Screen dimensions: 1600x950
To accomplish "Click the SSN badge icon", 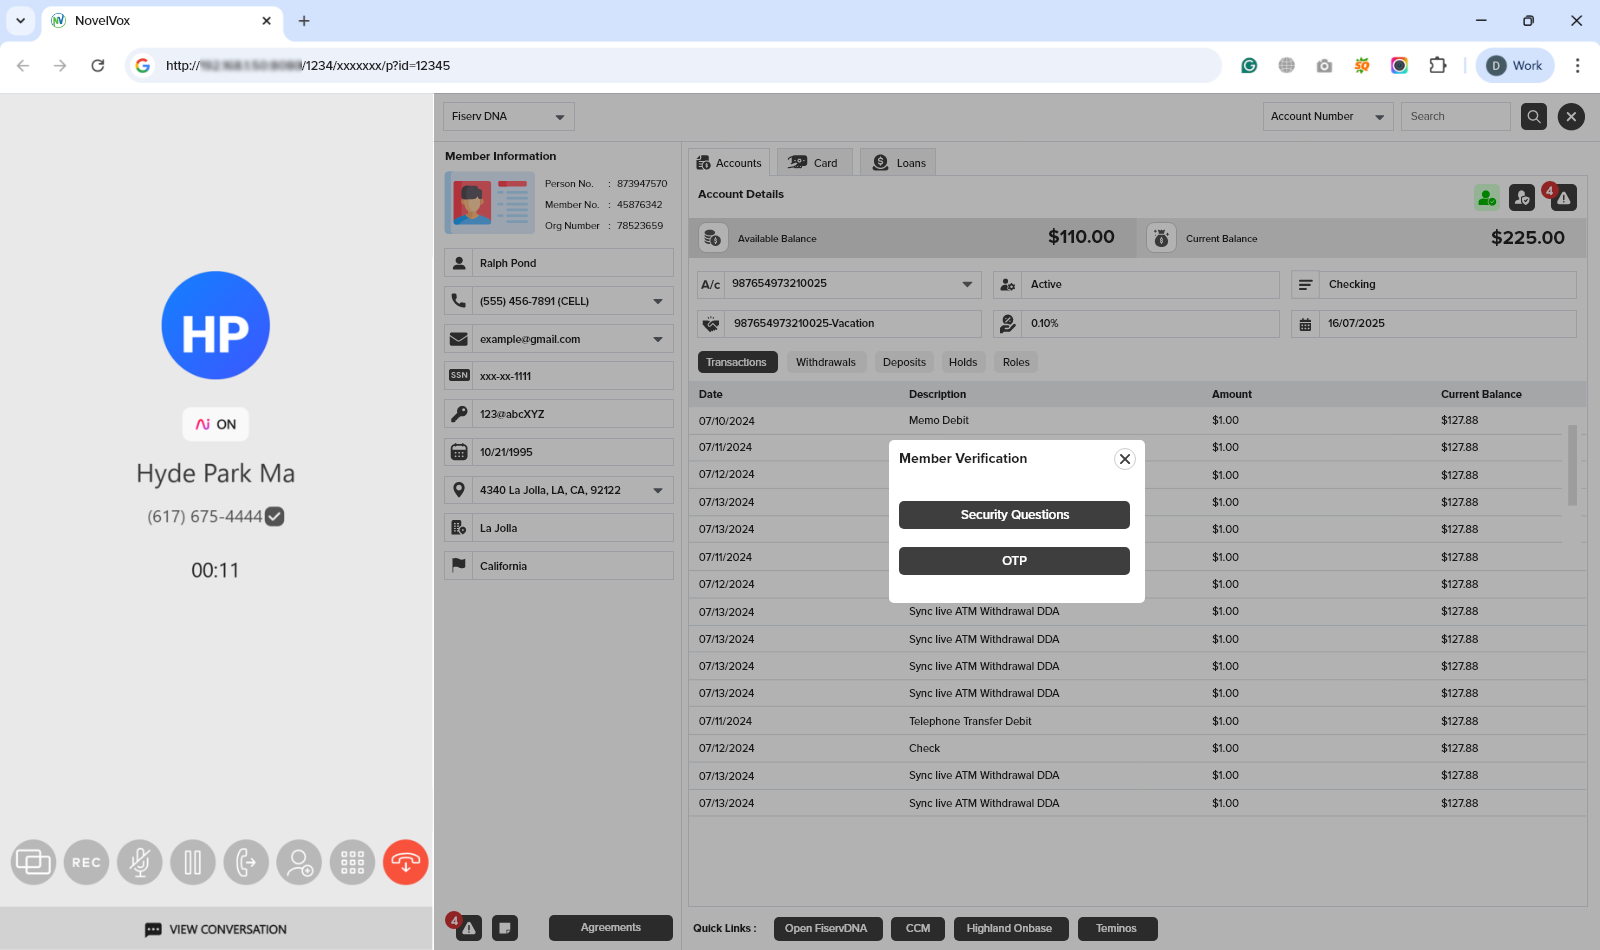I will click(459, 376).
